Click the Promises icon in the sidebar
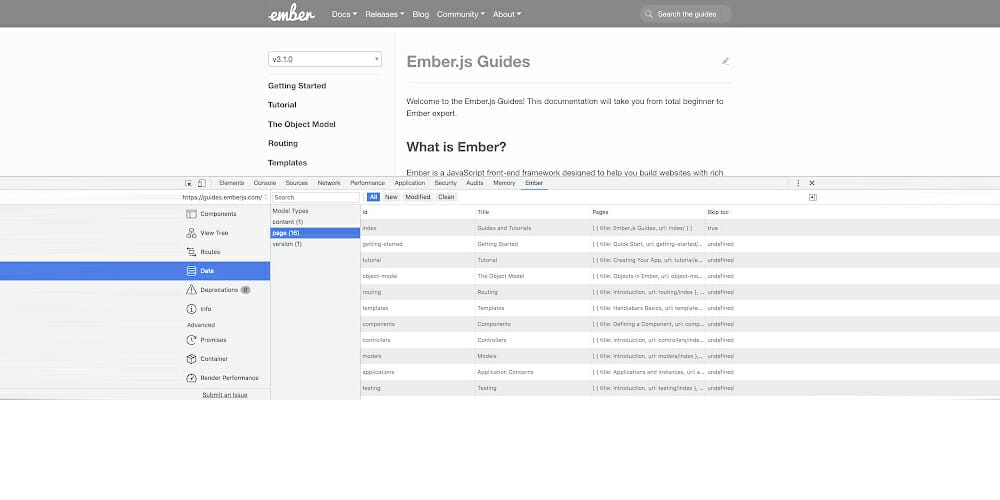Image resolution: width=1000 pixels, height=500 pixels. pos(191,340)
